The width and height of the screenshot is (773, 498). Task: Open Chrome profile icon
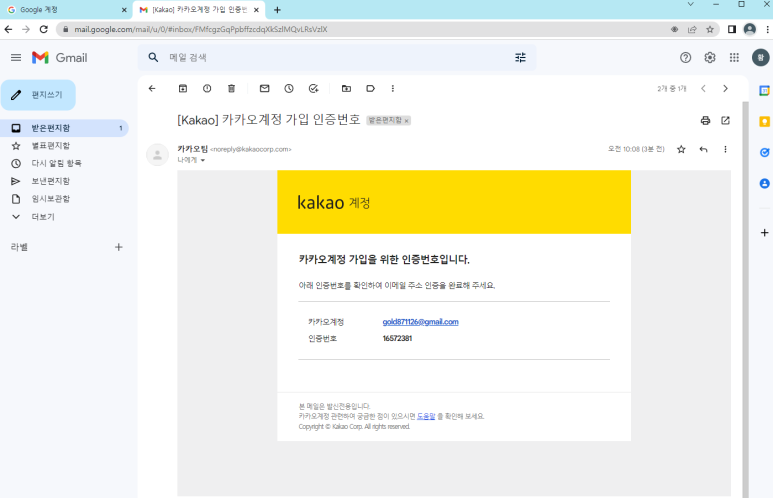[750, 30]
